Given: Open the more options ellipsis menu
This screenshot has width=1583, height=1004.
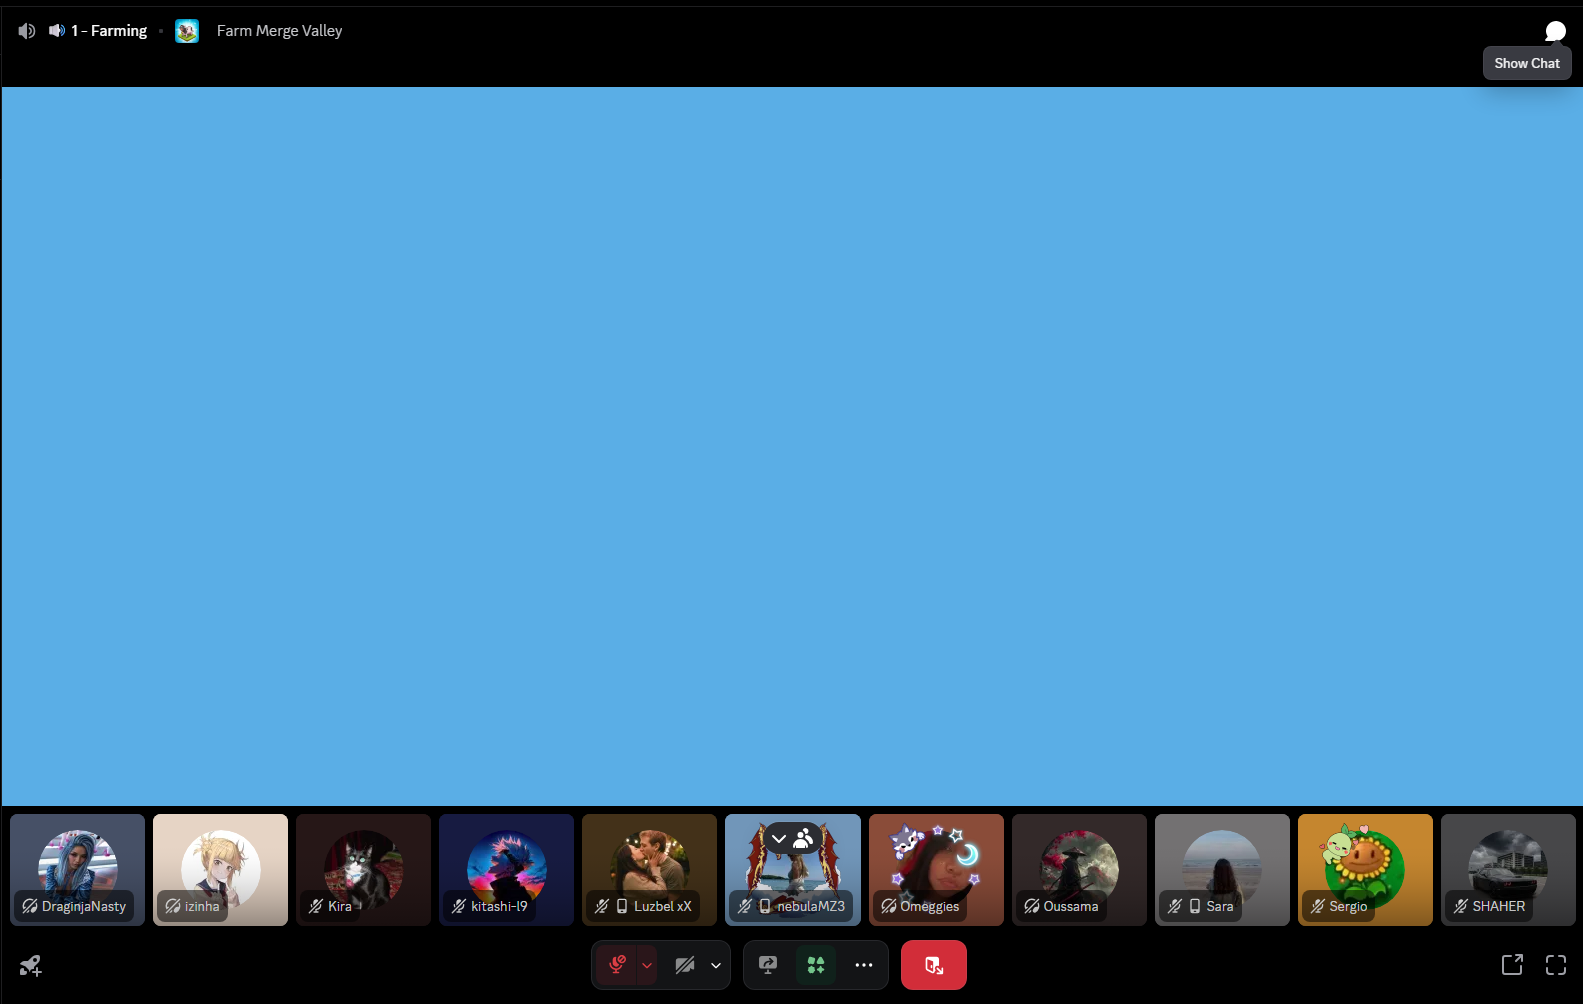Looking at the screenshot, I should click(x=864, y=965).
